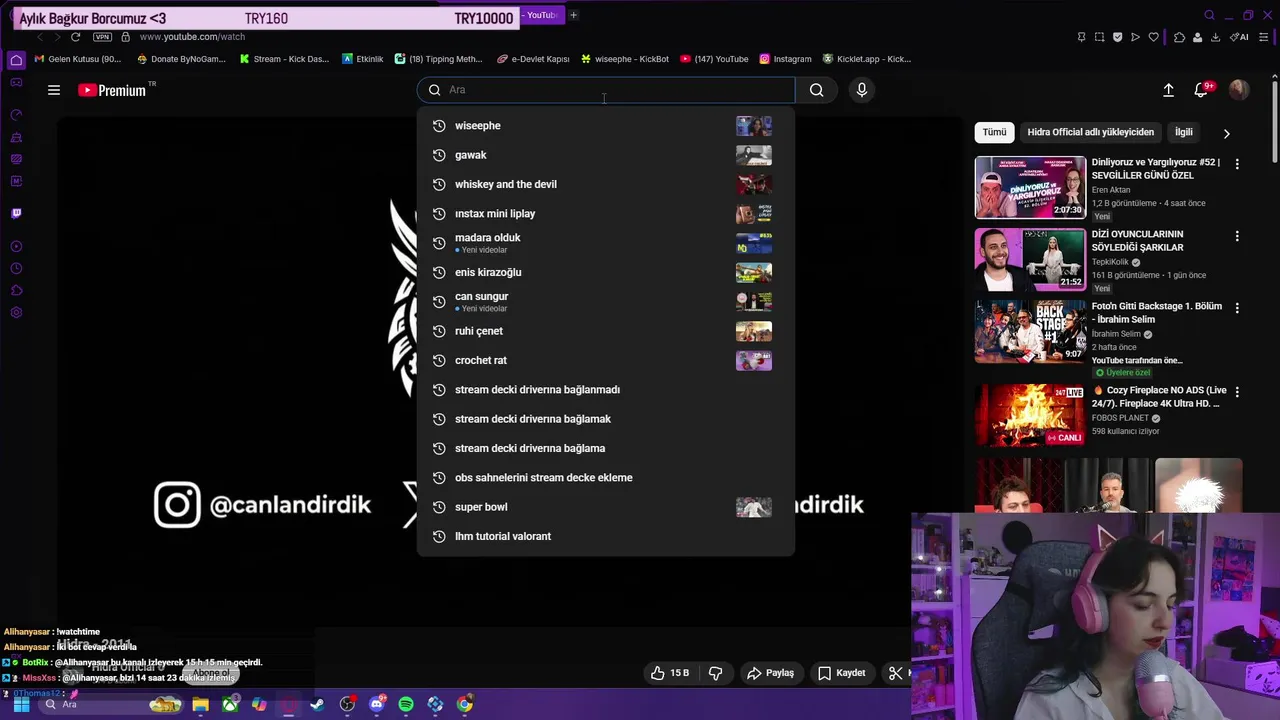Select 'gawak' search suggestion
Image resolution: width=1280 pixels, height=720 pixels.
point(606,155)
